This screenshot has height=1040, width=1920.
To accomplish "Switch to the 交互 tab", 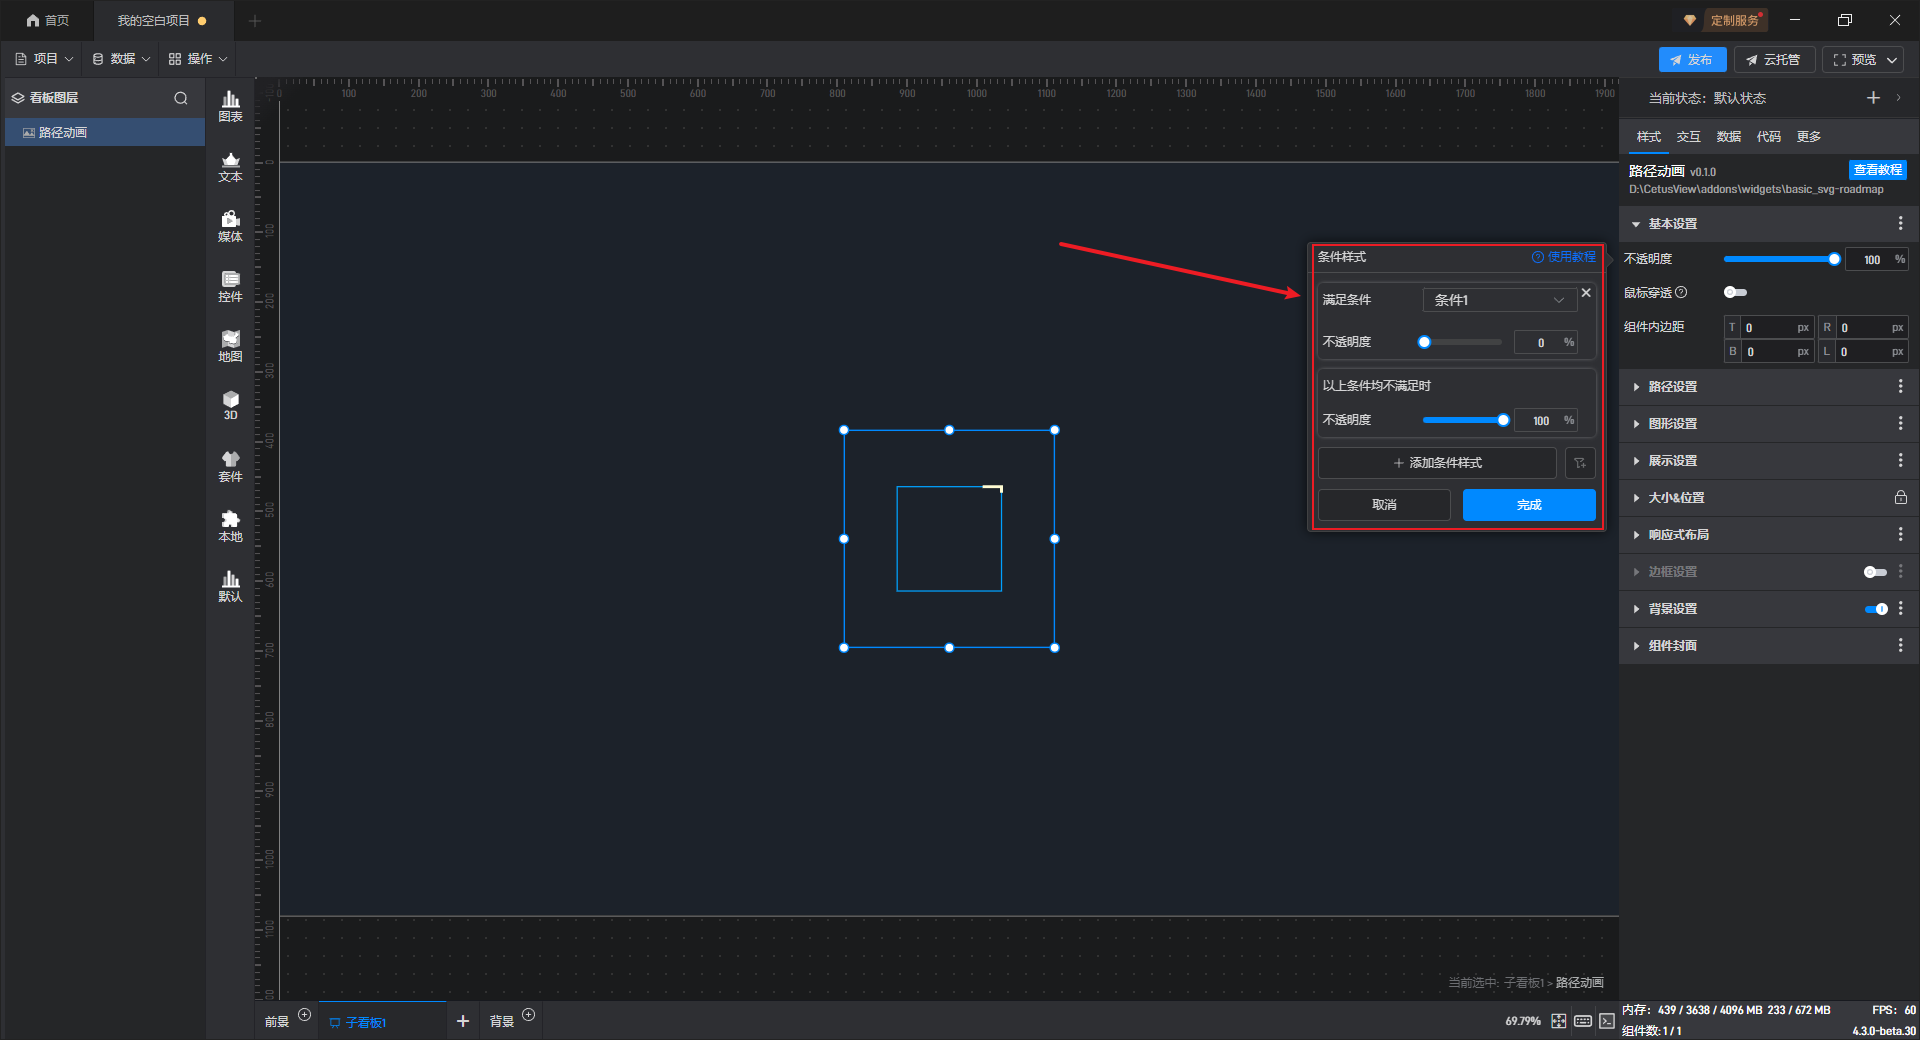I will [x=1688, y=137].
